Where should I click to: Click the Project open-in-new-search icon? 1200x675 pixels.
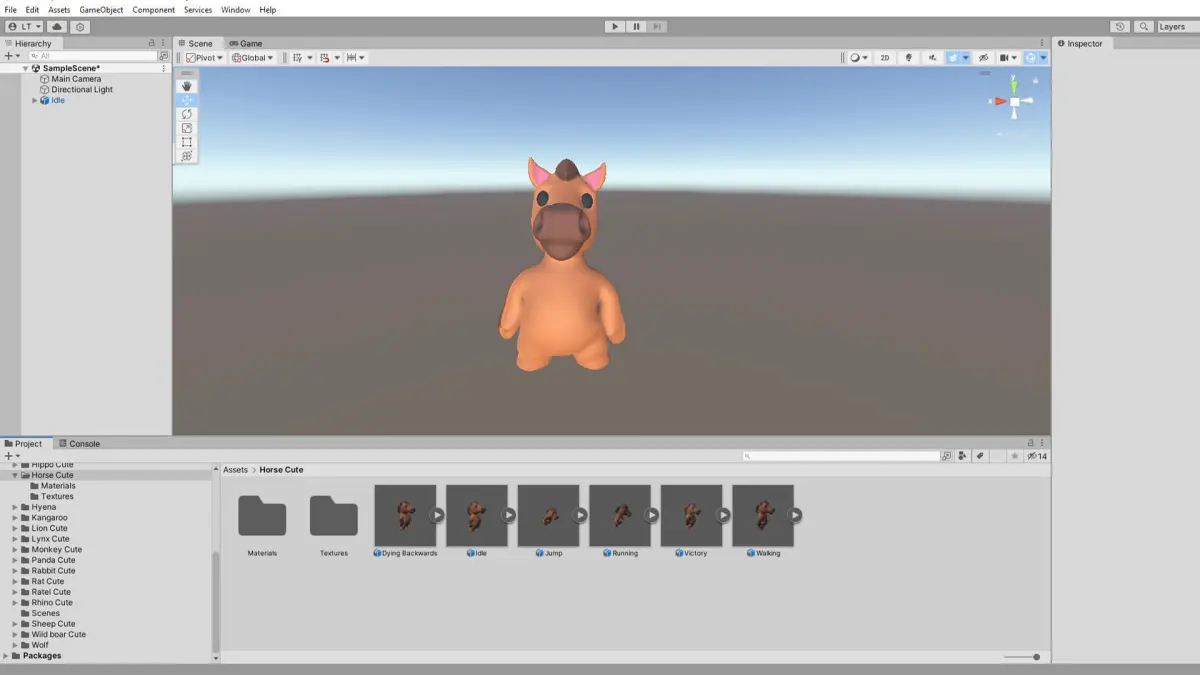click(x=947, y=456)
